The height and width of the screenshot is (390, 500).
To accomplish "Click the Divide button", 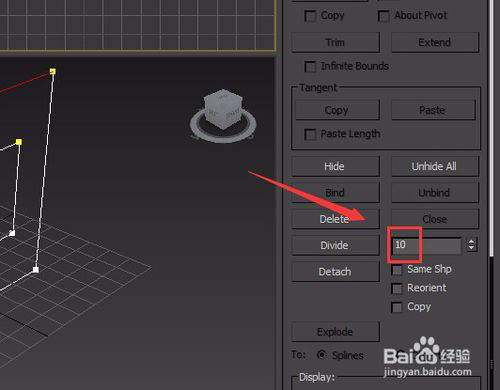I will pos(335,245).
